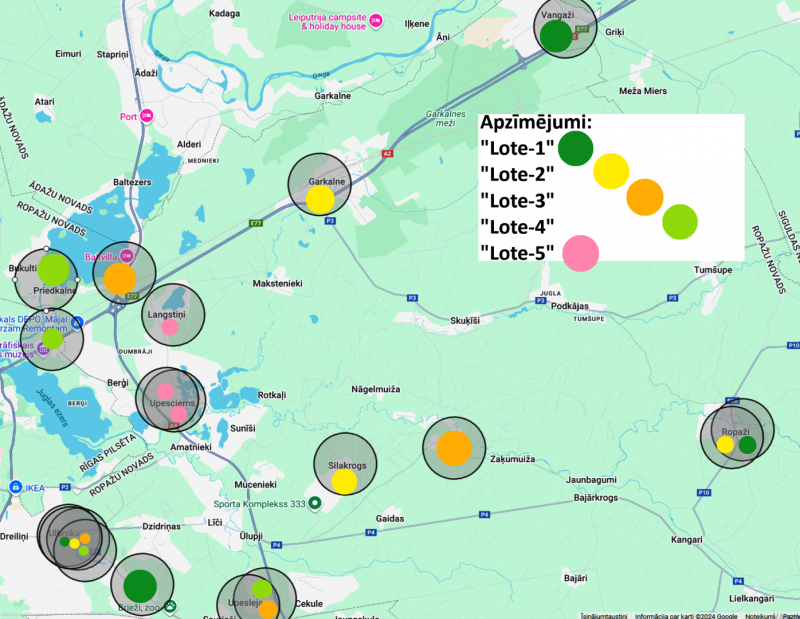Click the pink marker at Langstiņi
Viewport: 800px width, 619px height.
(x=170, y=327)
